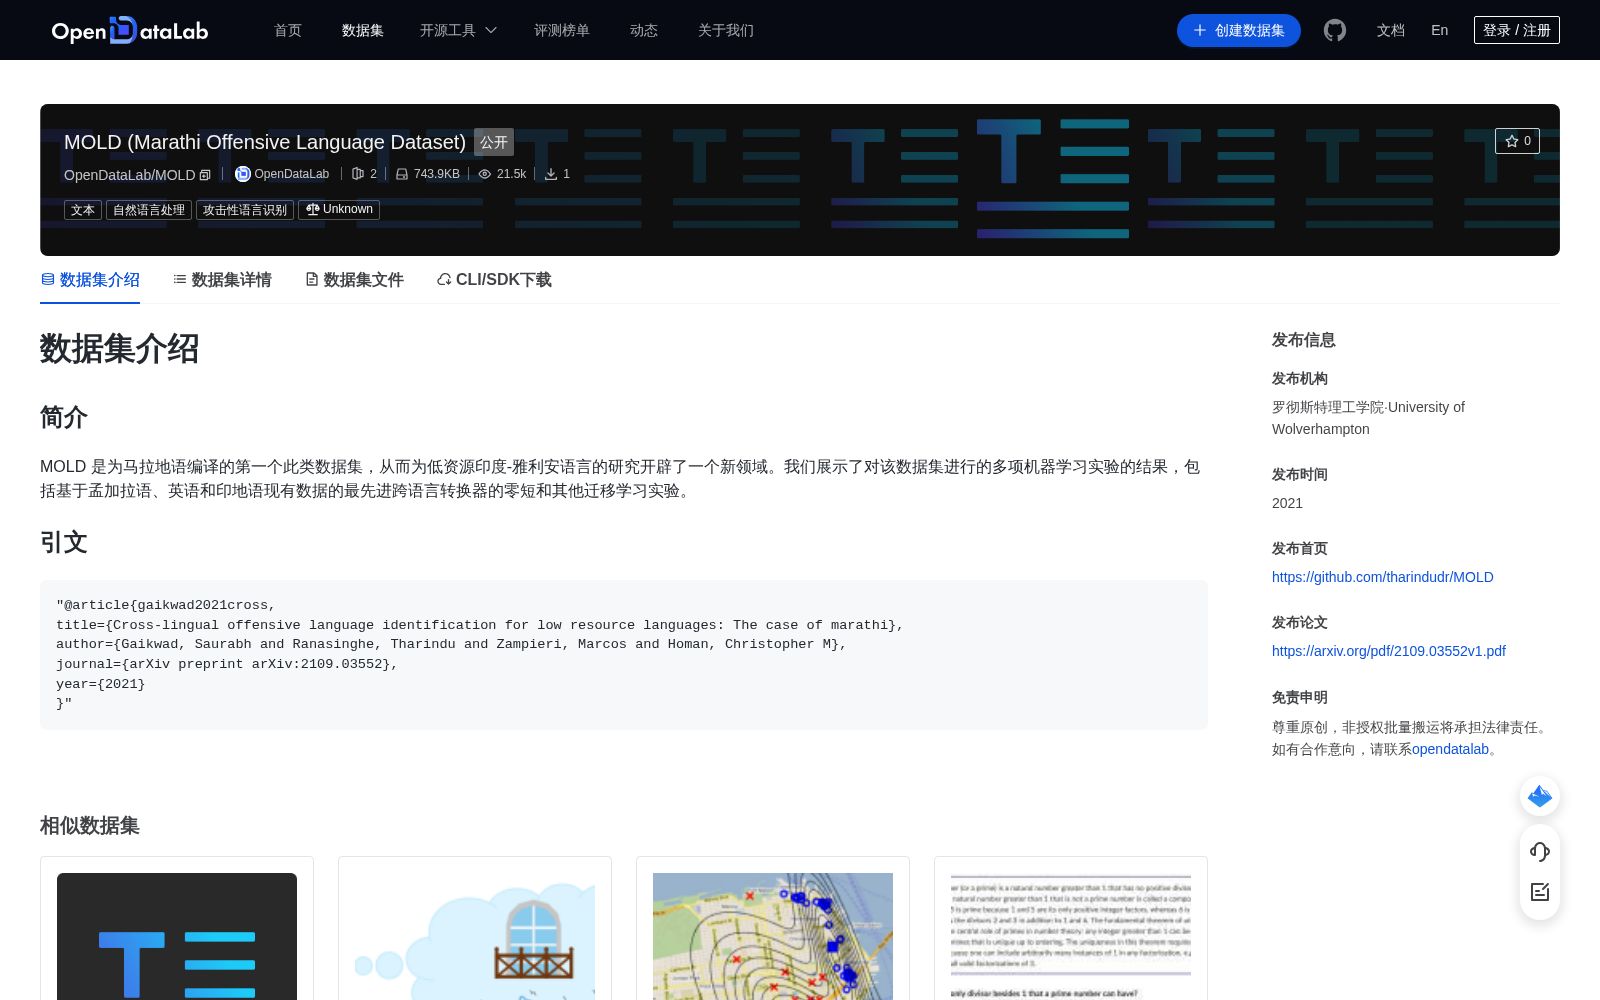
Task: Open 关于我们 navigation item
Action: point(726,30)
